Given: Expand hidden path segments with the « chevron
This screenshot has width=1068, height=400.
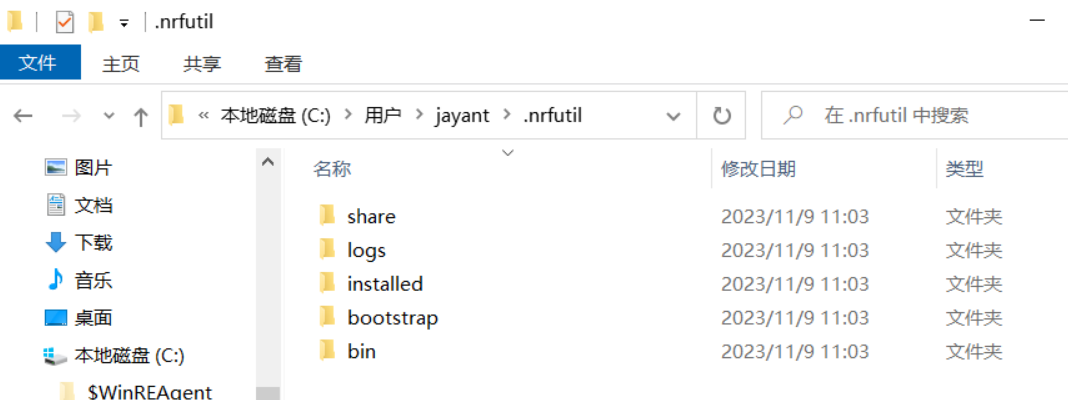Looking at the screenshot, I should [x=203, y=116].
